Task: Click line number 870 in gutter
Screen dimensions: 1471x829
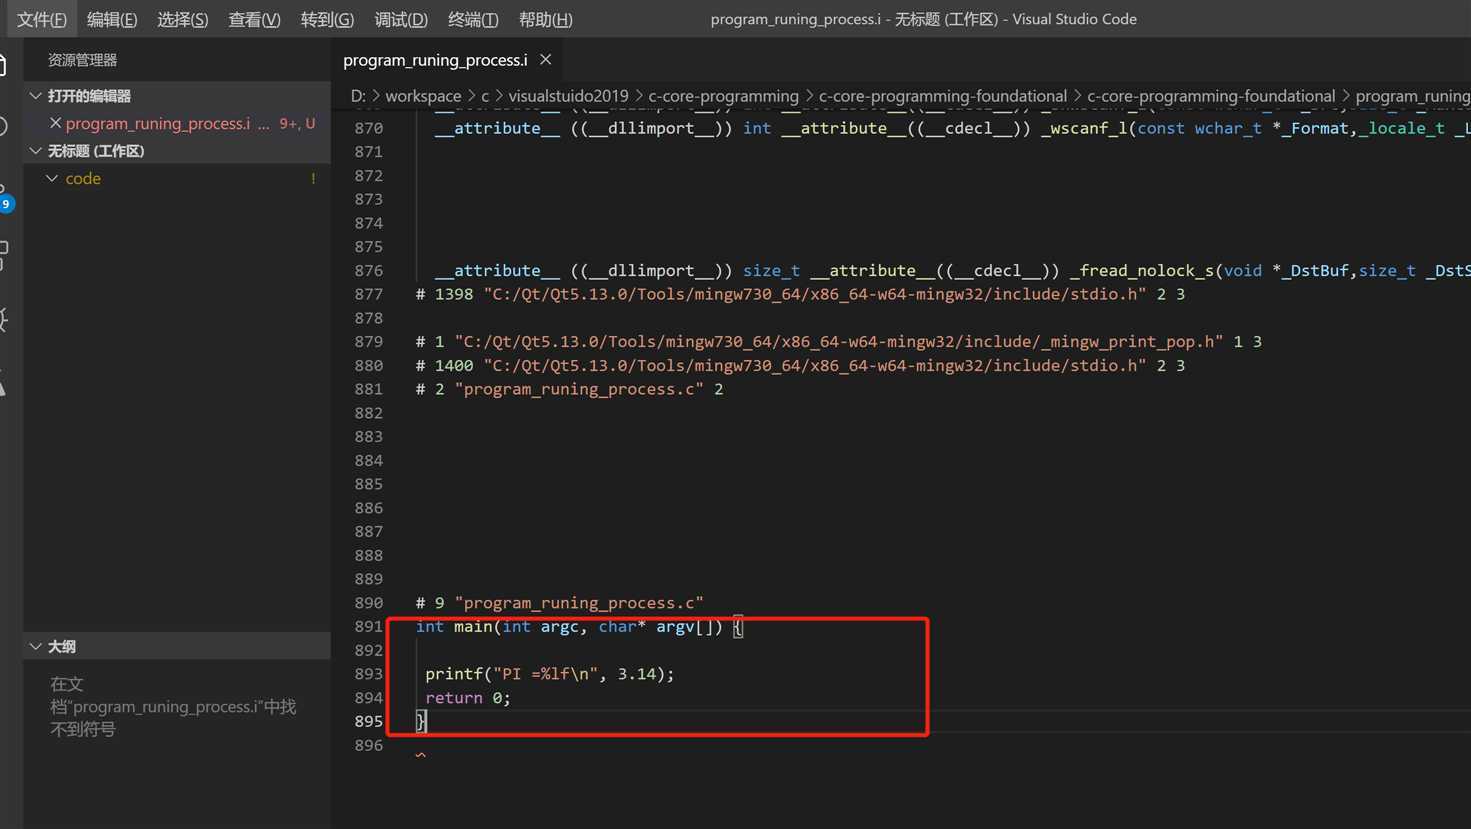Action: point(369,128)
